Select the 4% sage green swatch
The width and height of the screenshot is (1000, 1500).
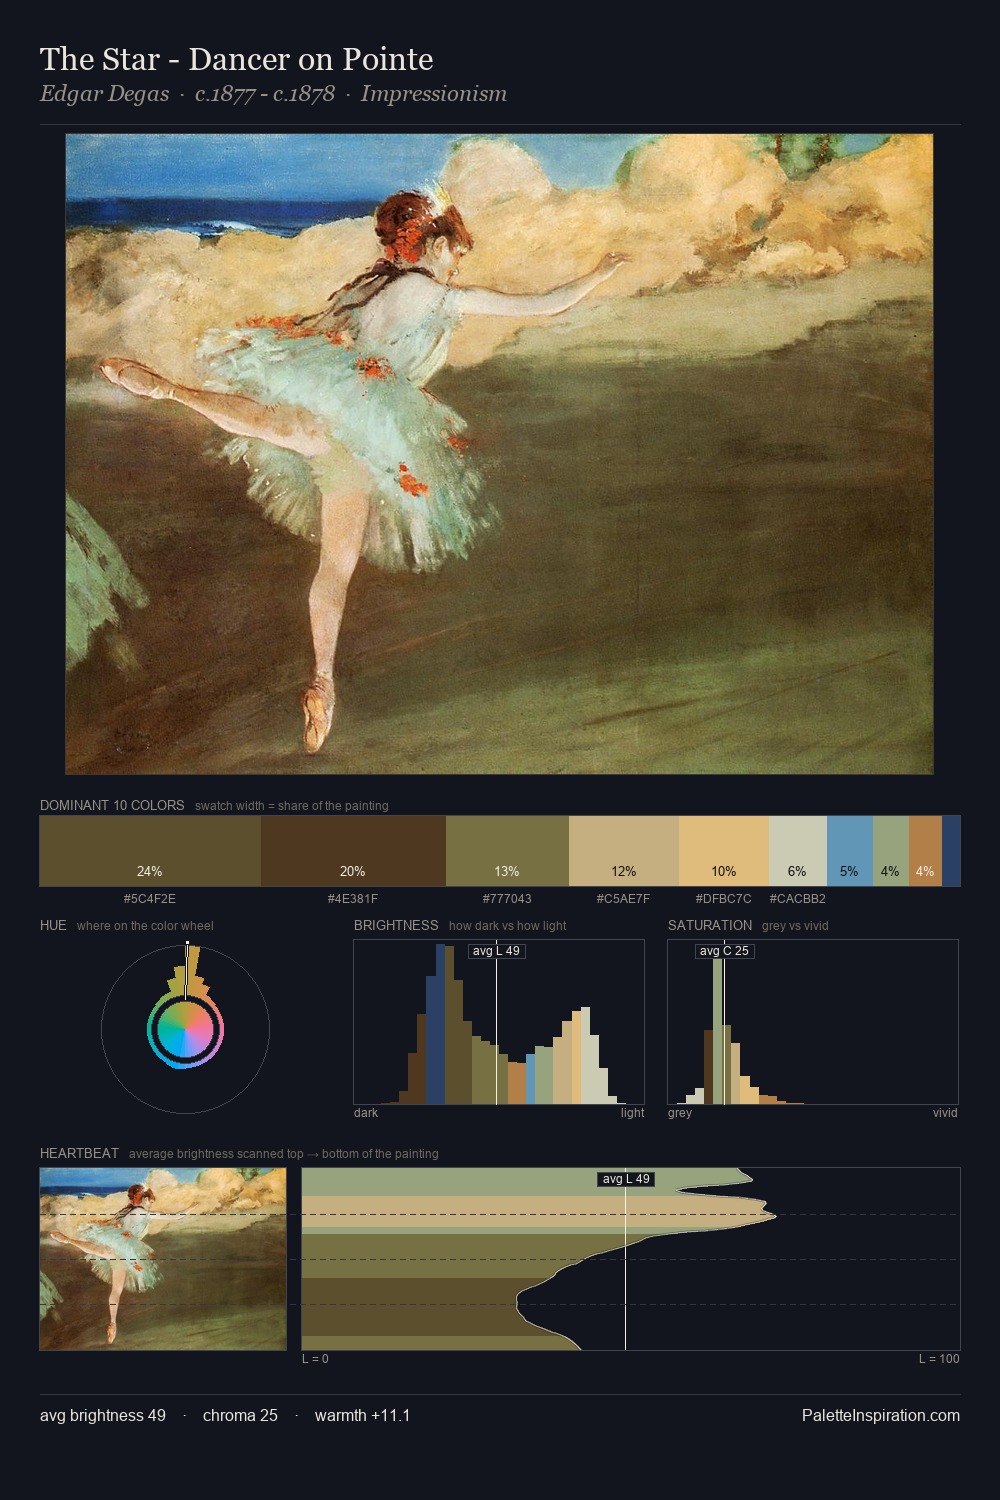click(891, 851)
